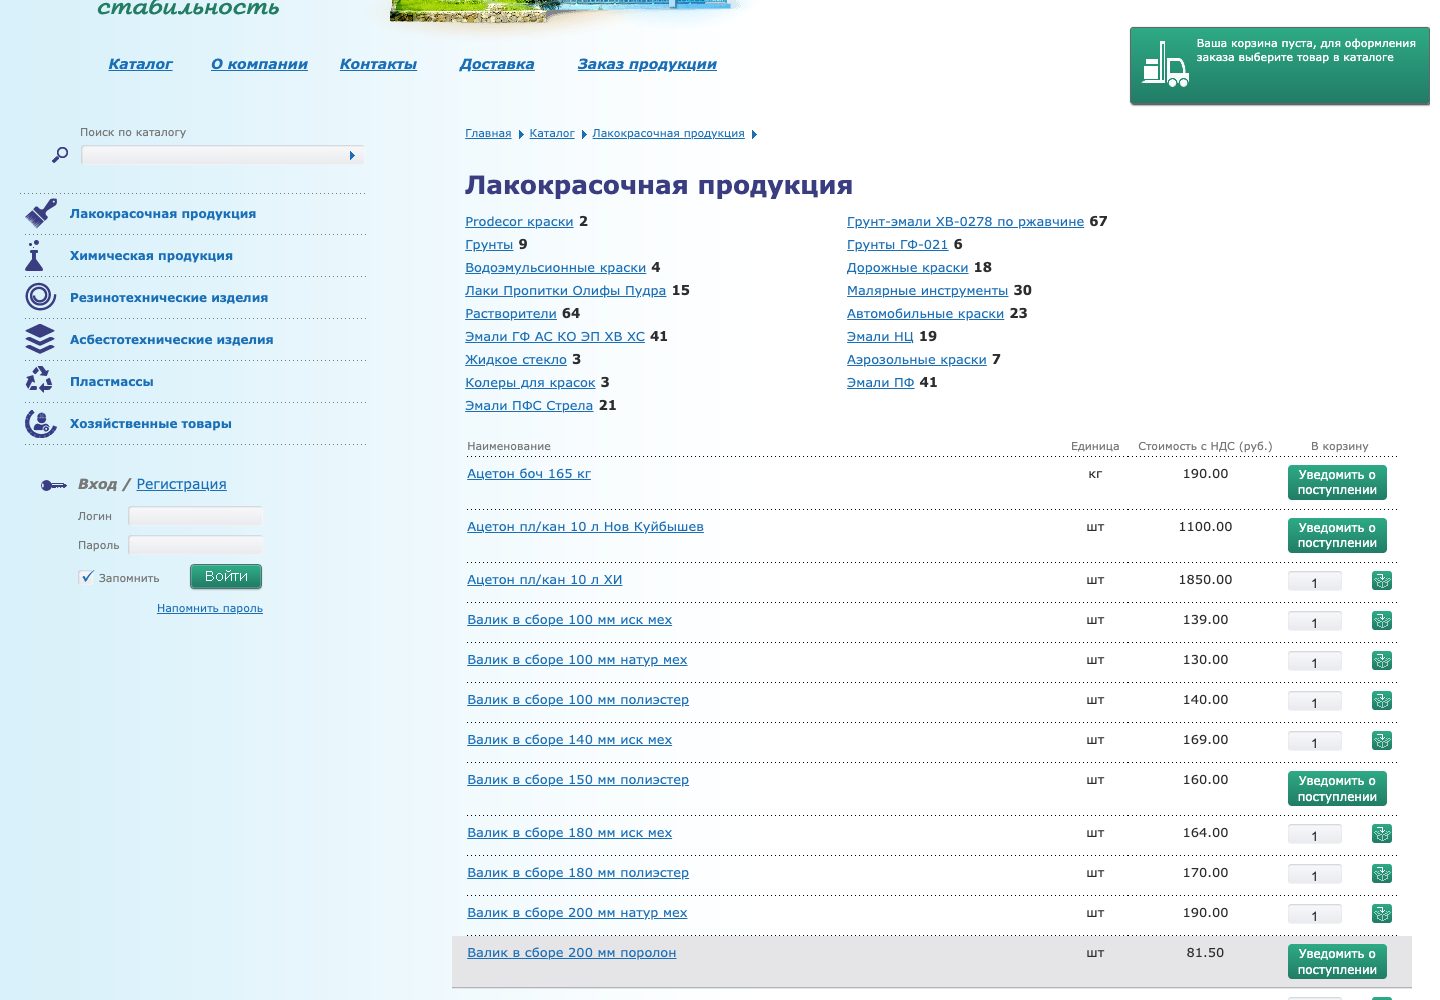Open Жидкое стекло subcategory
Viewport: 1440px width, 1000px height.
tap(516, 359)
